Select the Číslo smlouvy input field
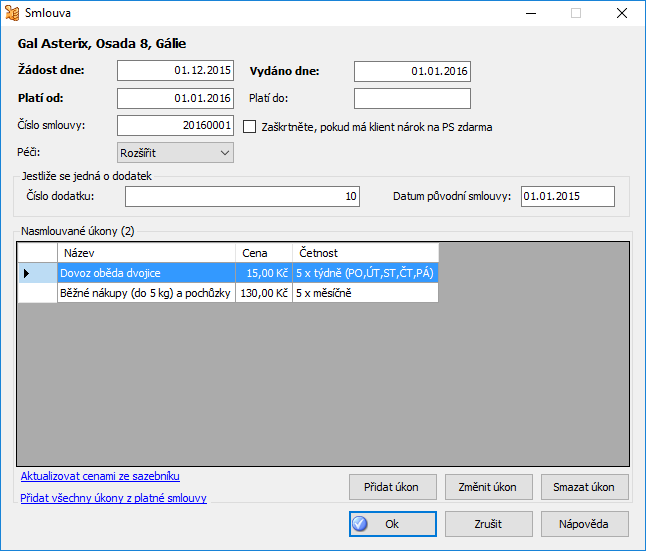646x551 pixels. [x=175, y=125]
